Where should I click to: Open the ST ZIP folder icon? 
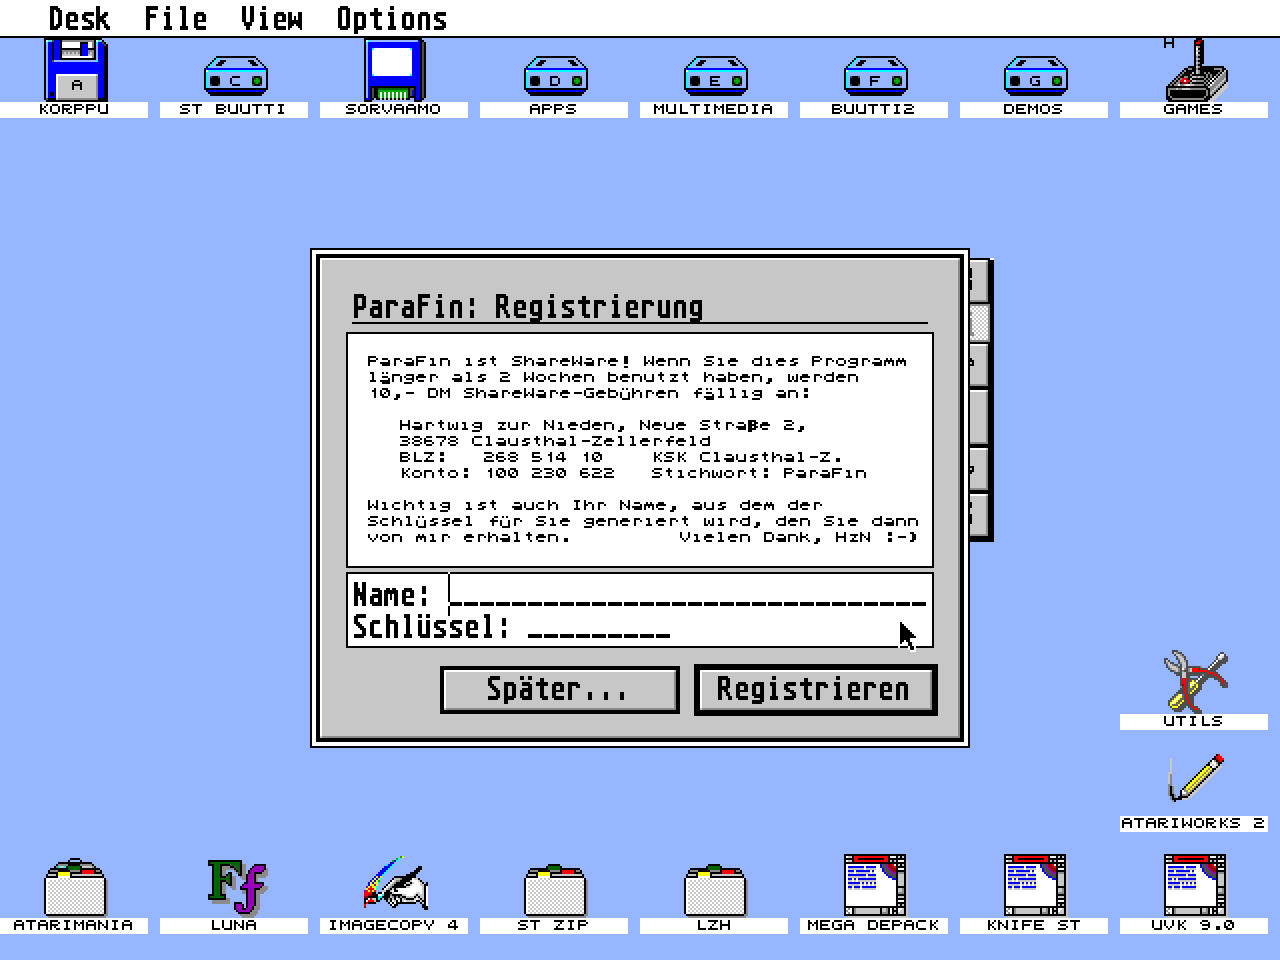pyautogui.click(x=555, y=886)
